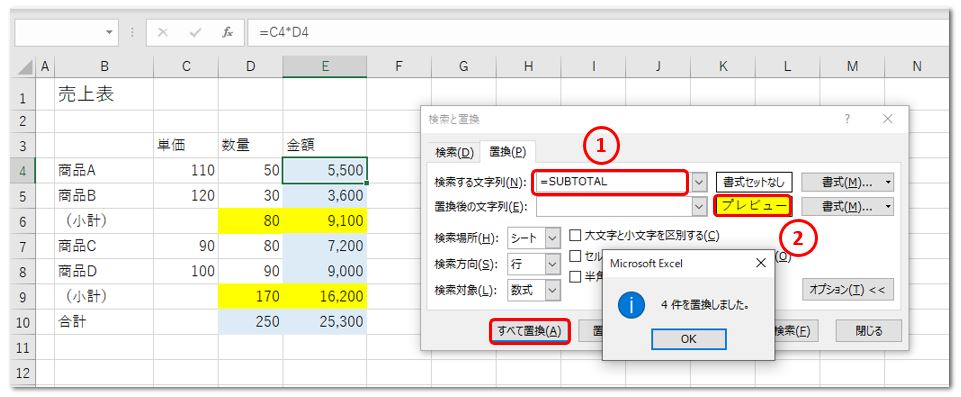Switch to the 検索(D) tab

(x=454, y=152)
